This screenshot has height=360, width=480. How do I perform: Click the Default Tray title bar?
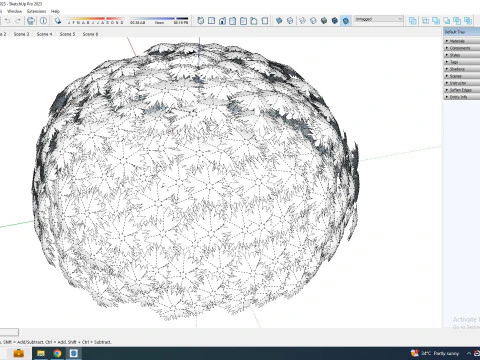pyautogui.click(x=462, y=32)
